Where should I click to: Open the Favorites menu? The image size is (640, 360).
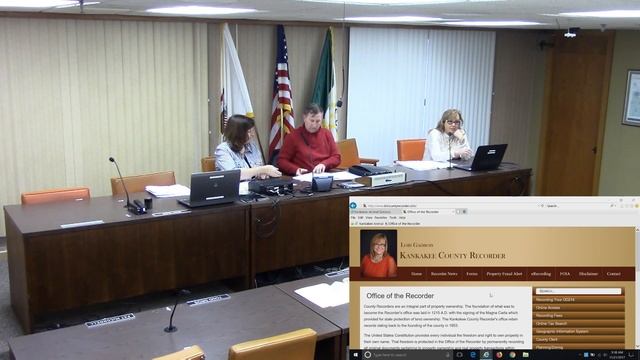(380, 218)
